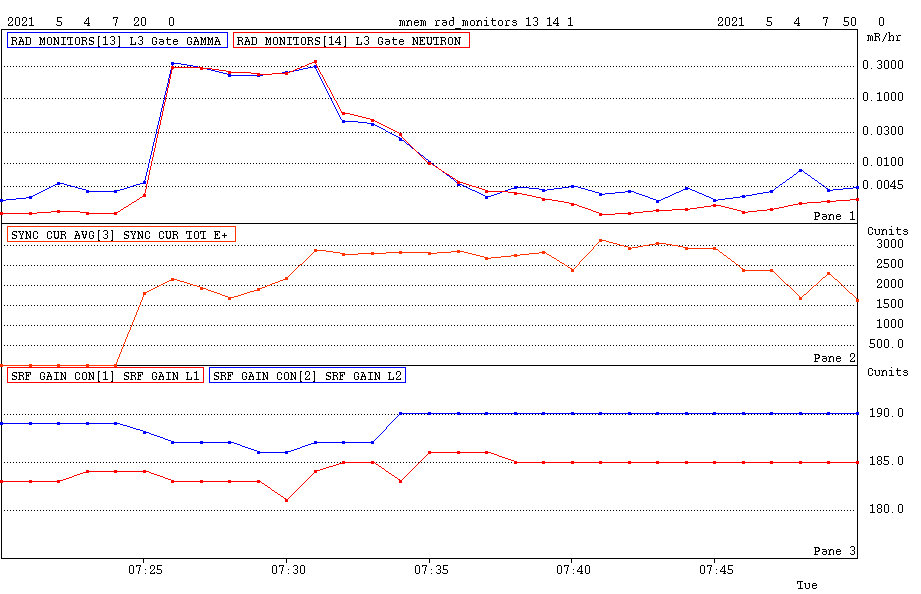This screenshot has width=921, height=594.
Task: Click the Cunits label above Pane 2 axis
Action: point(888,231)
